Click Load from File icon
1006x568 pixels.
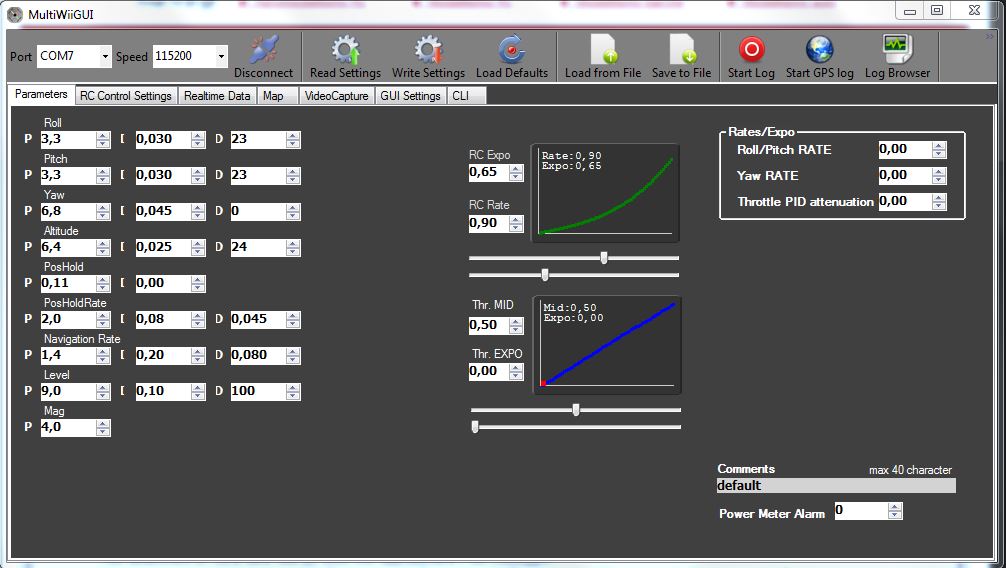[603, 49]
